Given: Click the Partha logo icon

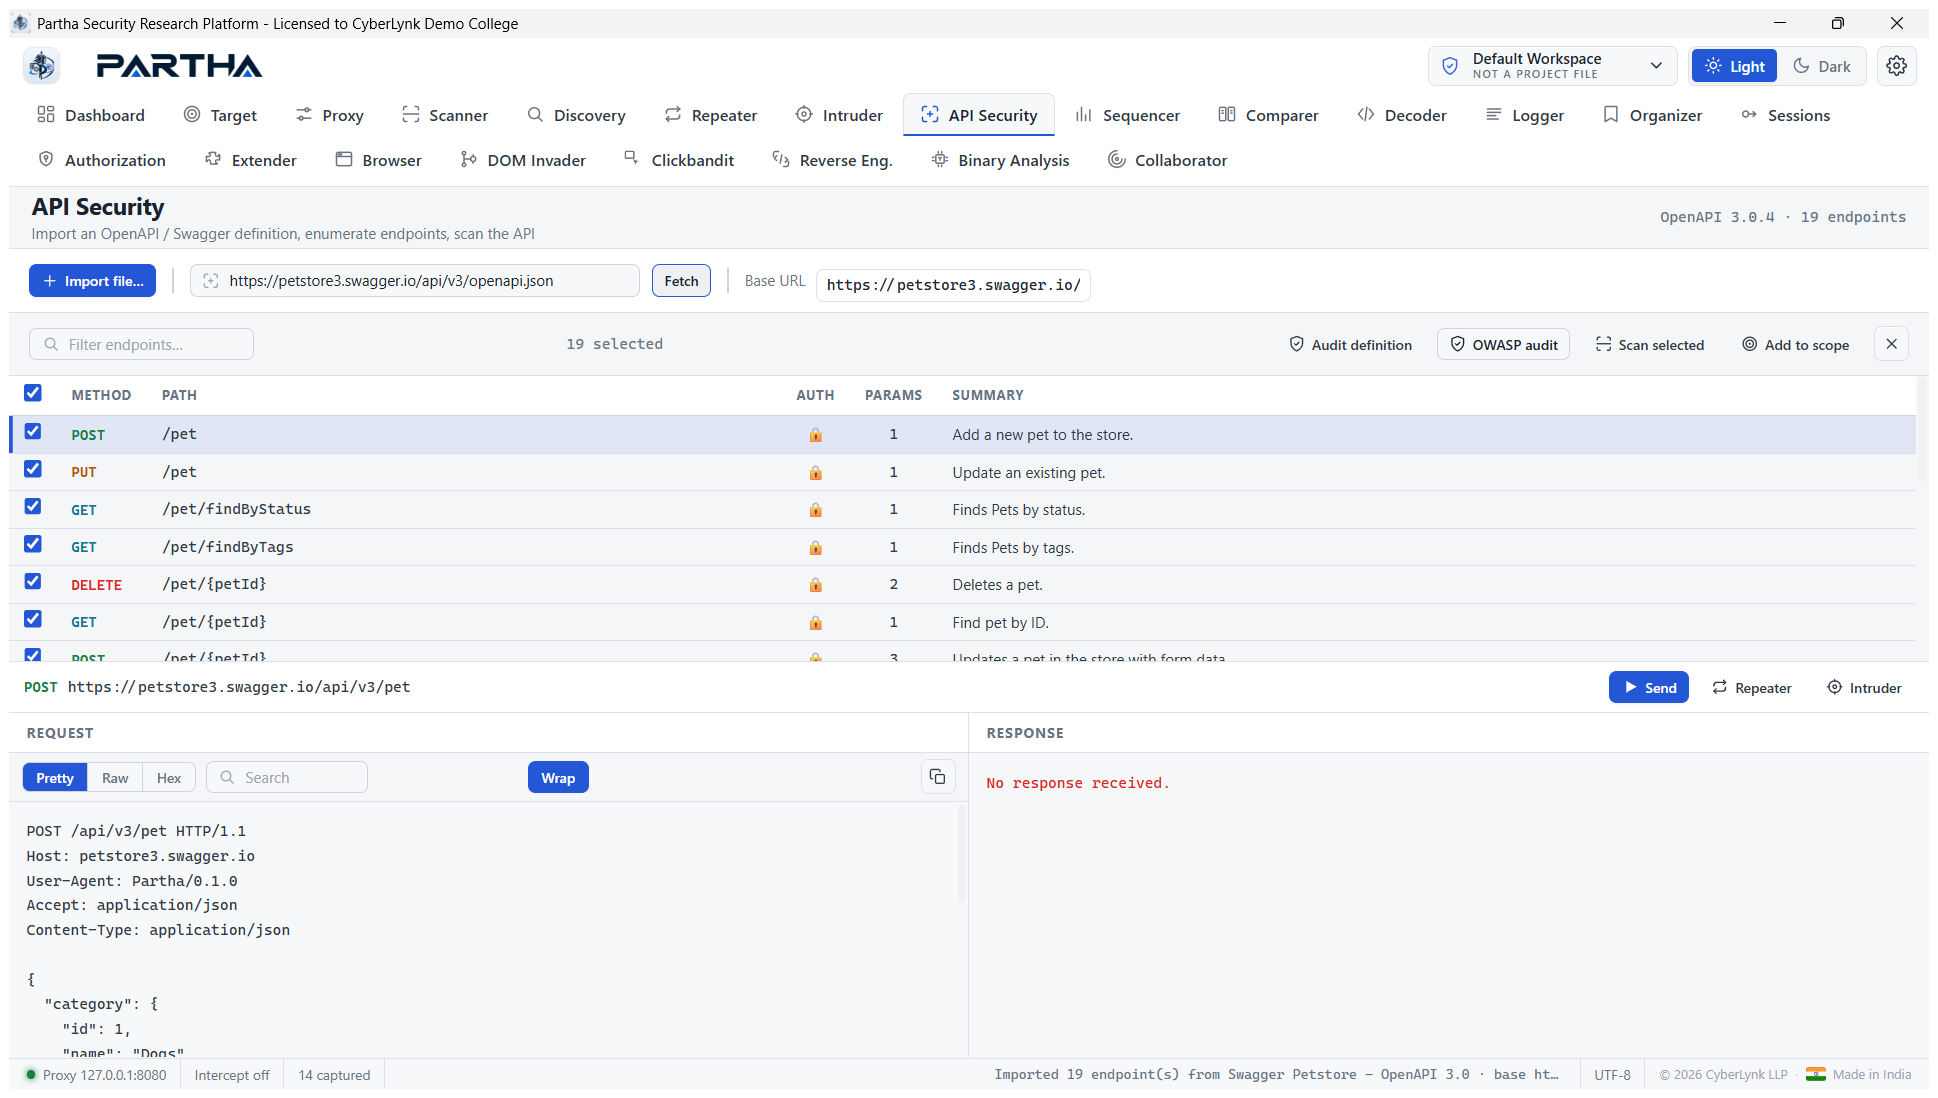Looking at the screenshot, I should [42, 66].
